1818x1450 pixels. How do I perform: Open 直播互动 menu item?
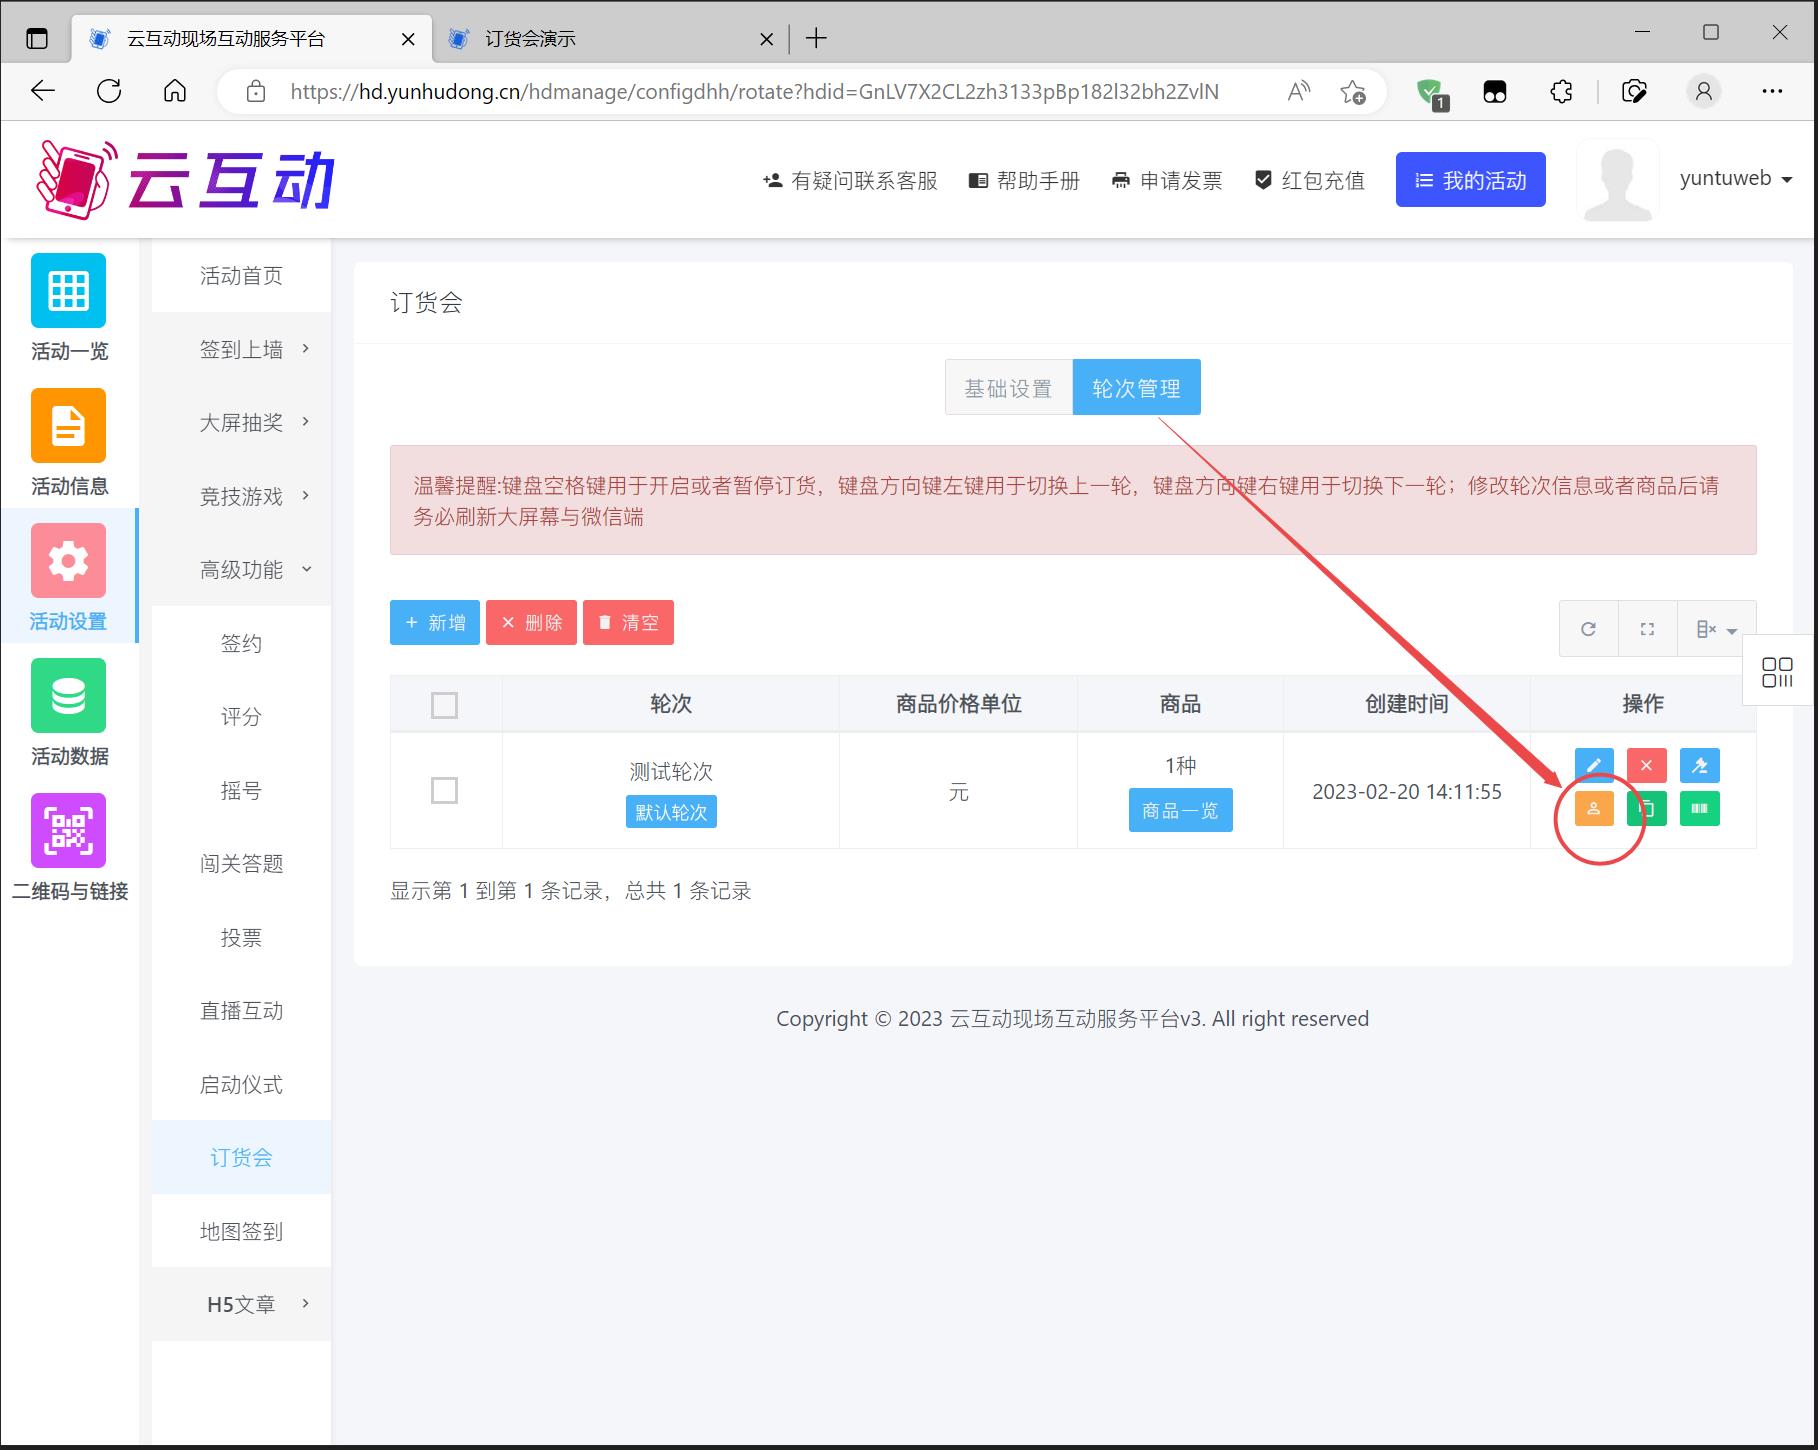(x=241, y=1011)
